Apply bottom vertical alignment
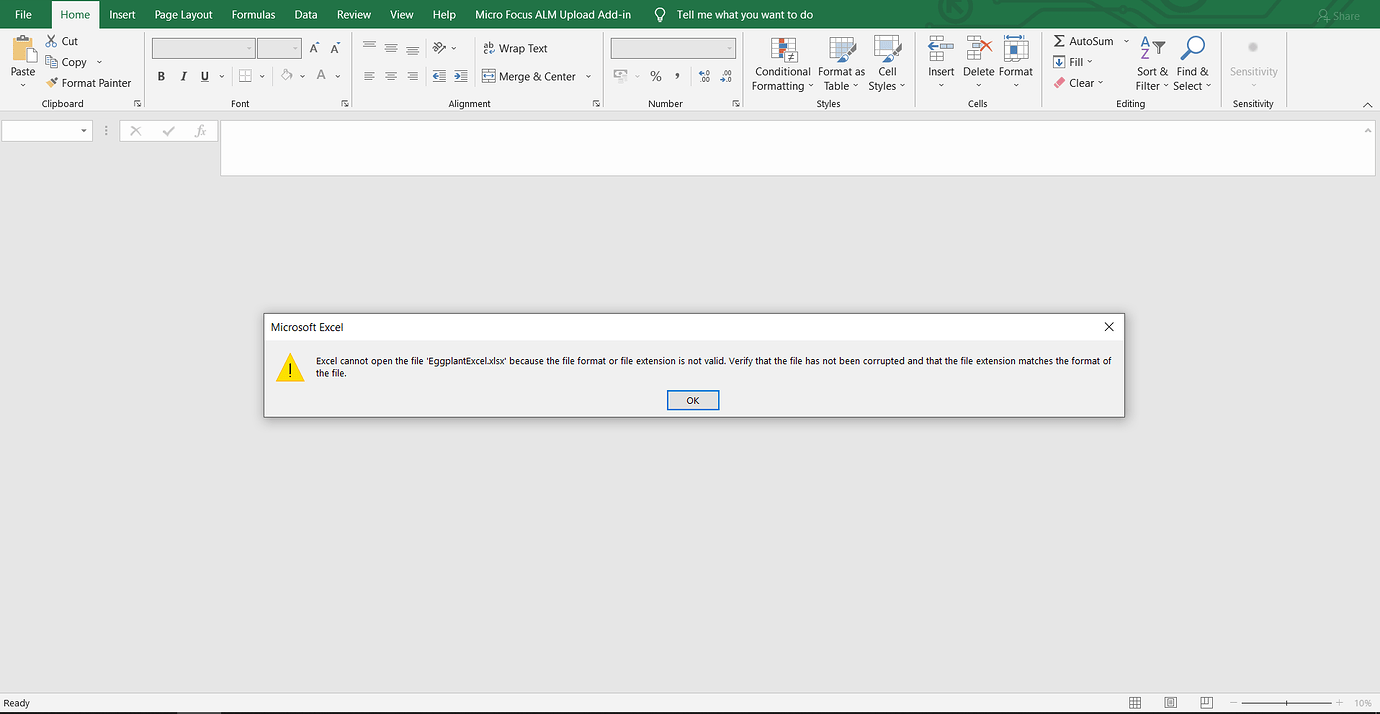1380x714 pixels. 412,48
